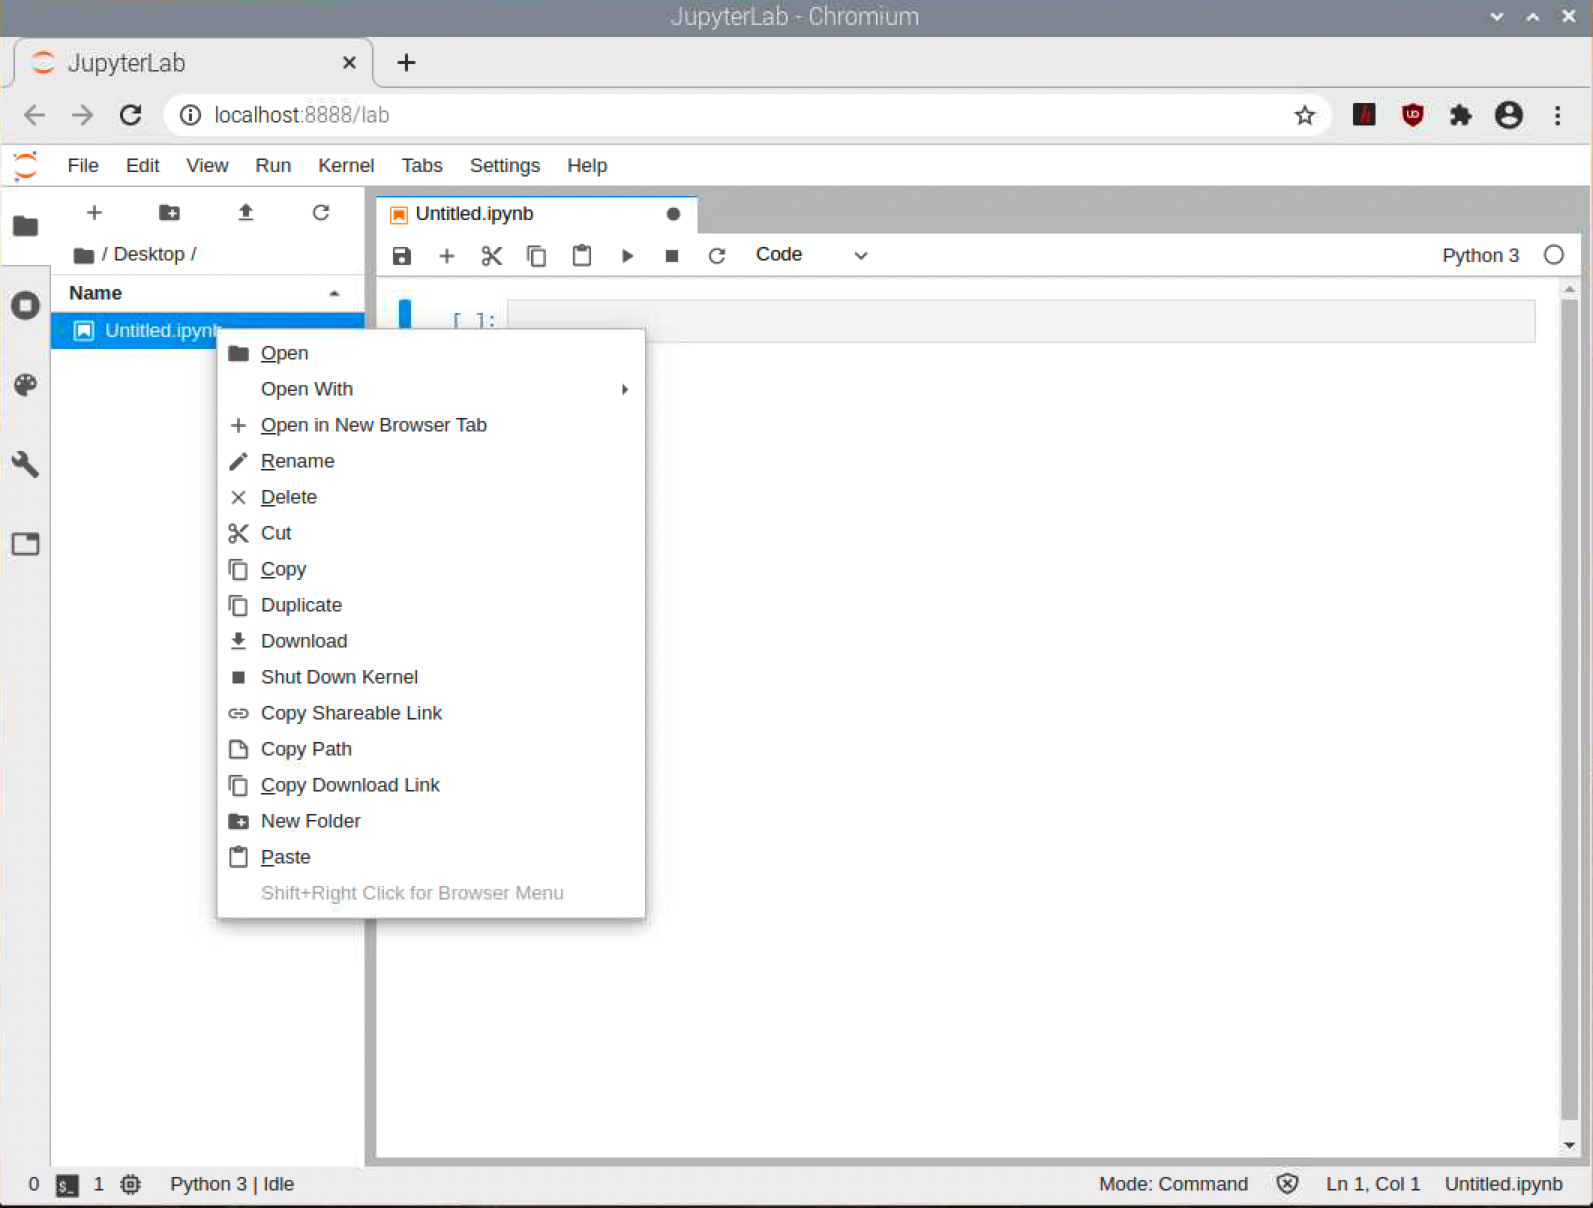Select Duplicate from the context menu
Screen dimensions: 1593x1208
coord(431,605)
